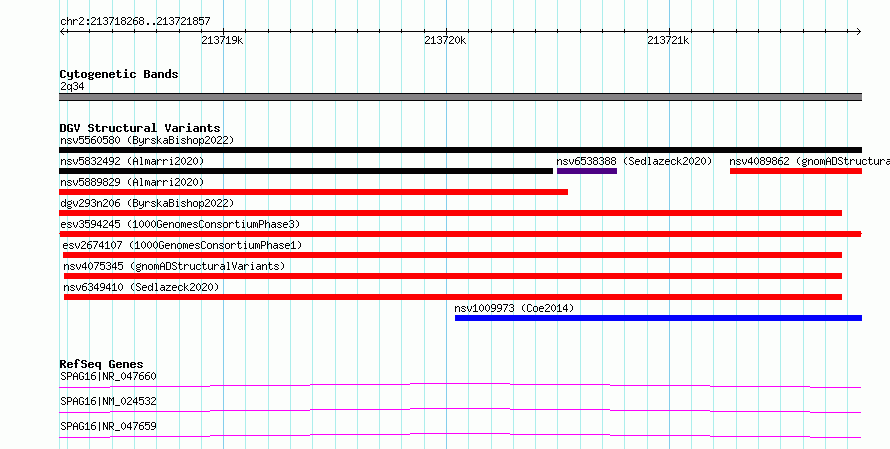The width and height of the screenshot is (890, 449).
Task: Click the 213719k ruler tick label
Action: coord(222,40)
